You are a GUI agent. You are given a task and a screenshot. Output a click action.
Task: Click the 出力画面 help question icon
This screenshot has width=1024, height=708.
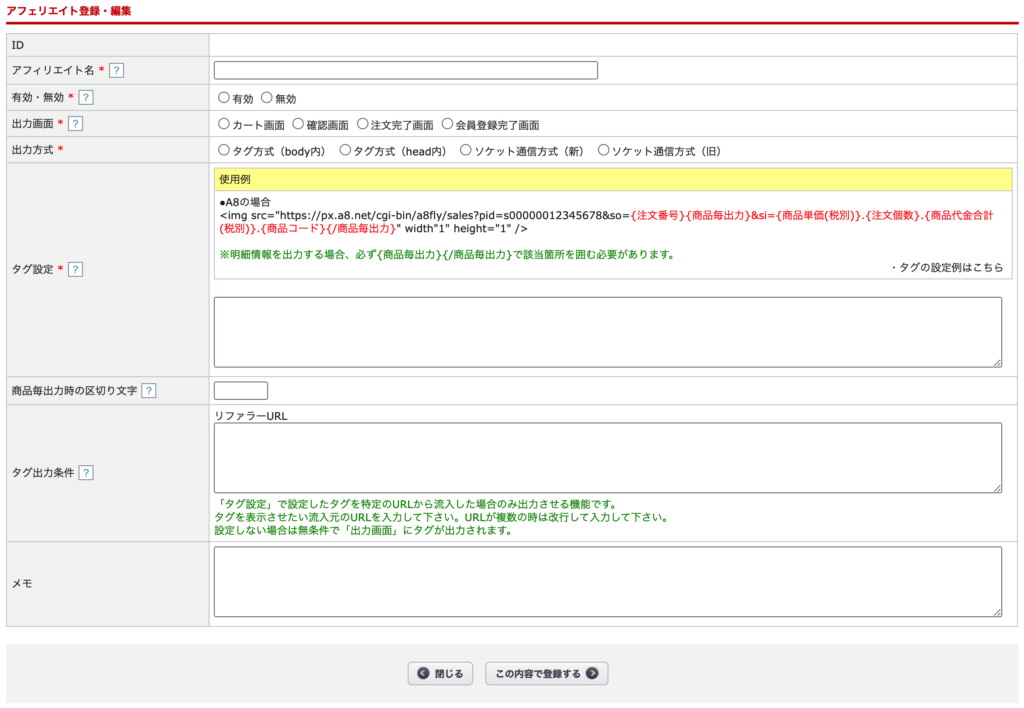click(75, 123)
